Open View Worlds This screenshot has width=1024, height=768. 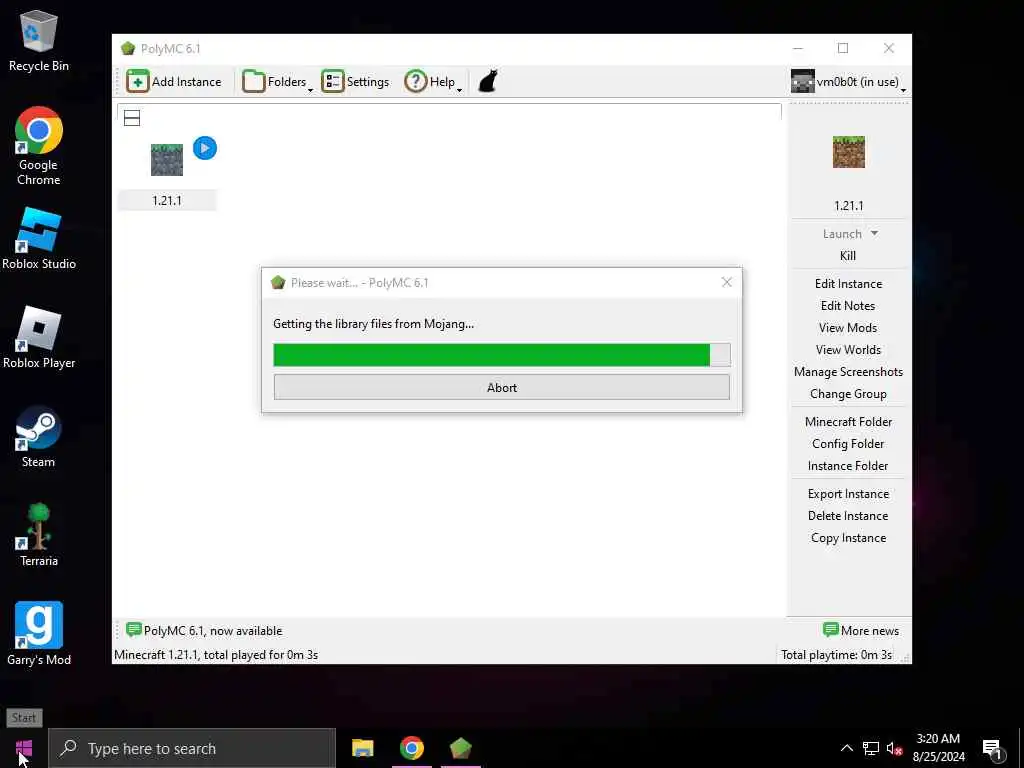848,350
